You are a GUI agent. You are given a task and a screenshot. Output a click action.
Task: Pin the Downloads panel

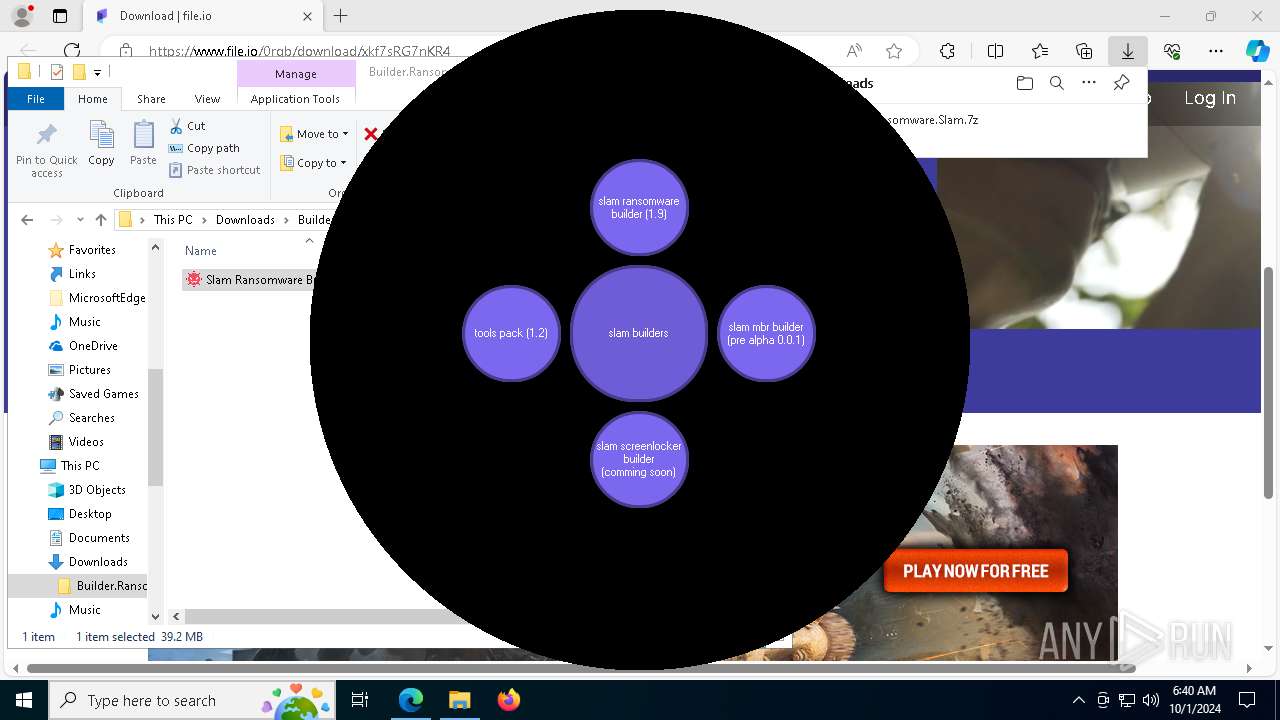click(1121, 84)
